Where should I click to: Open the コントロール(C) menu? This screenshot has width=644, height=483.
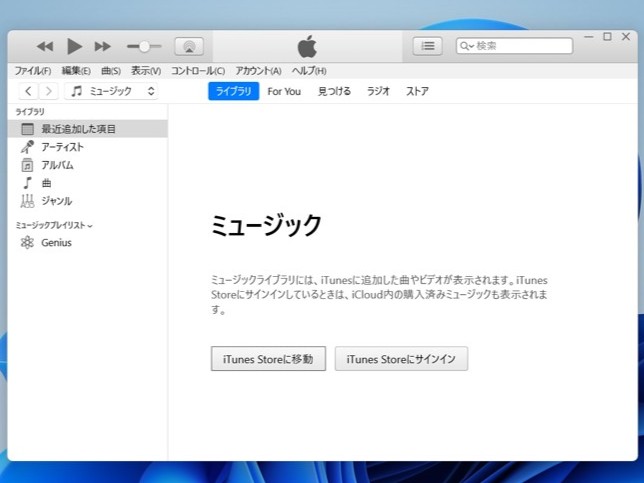(198, 71)
